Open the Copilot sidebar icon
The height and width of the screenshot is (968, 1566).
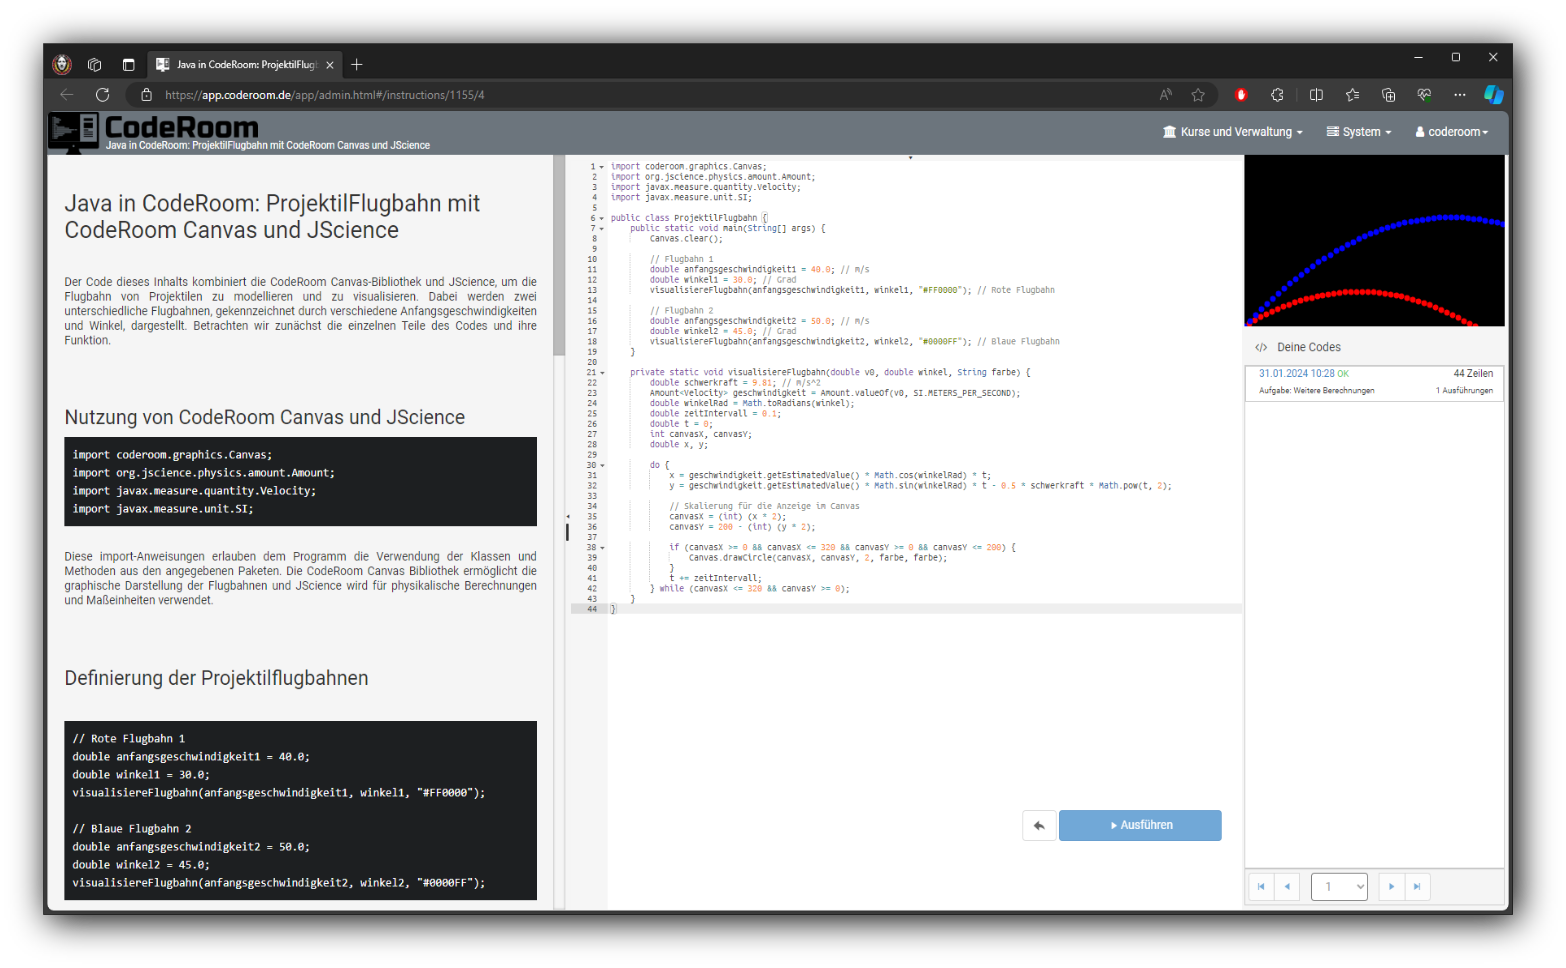pos(1493,95)
